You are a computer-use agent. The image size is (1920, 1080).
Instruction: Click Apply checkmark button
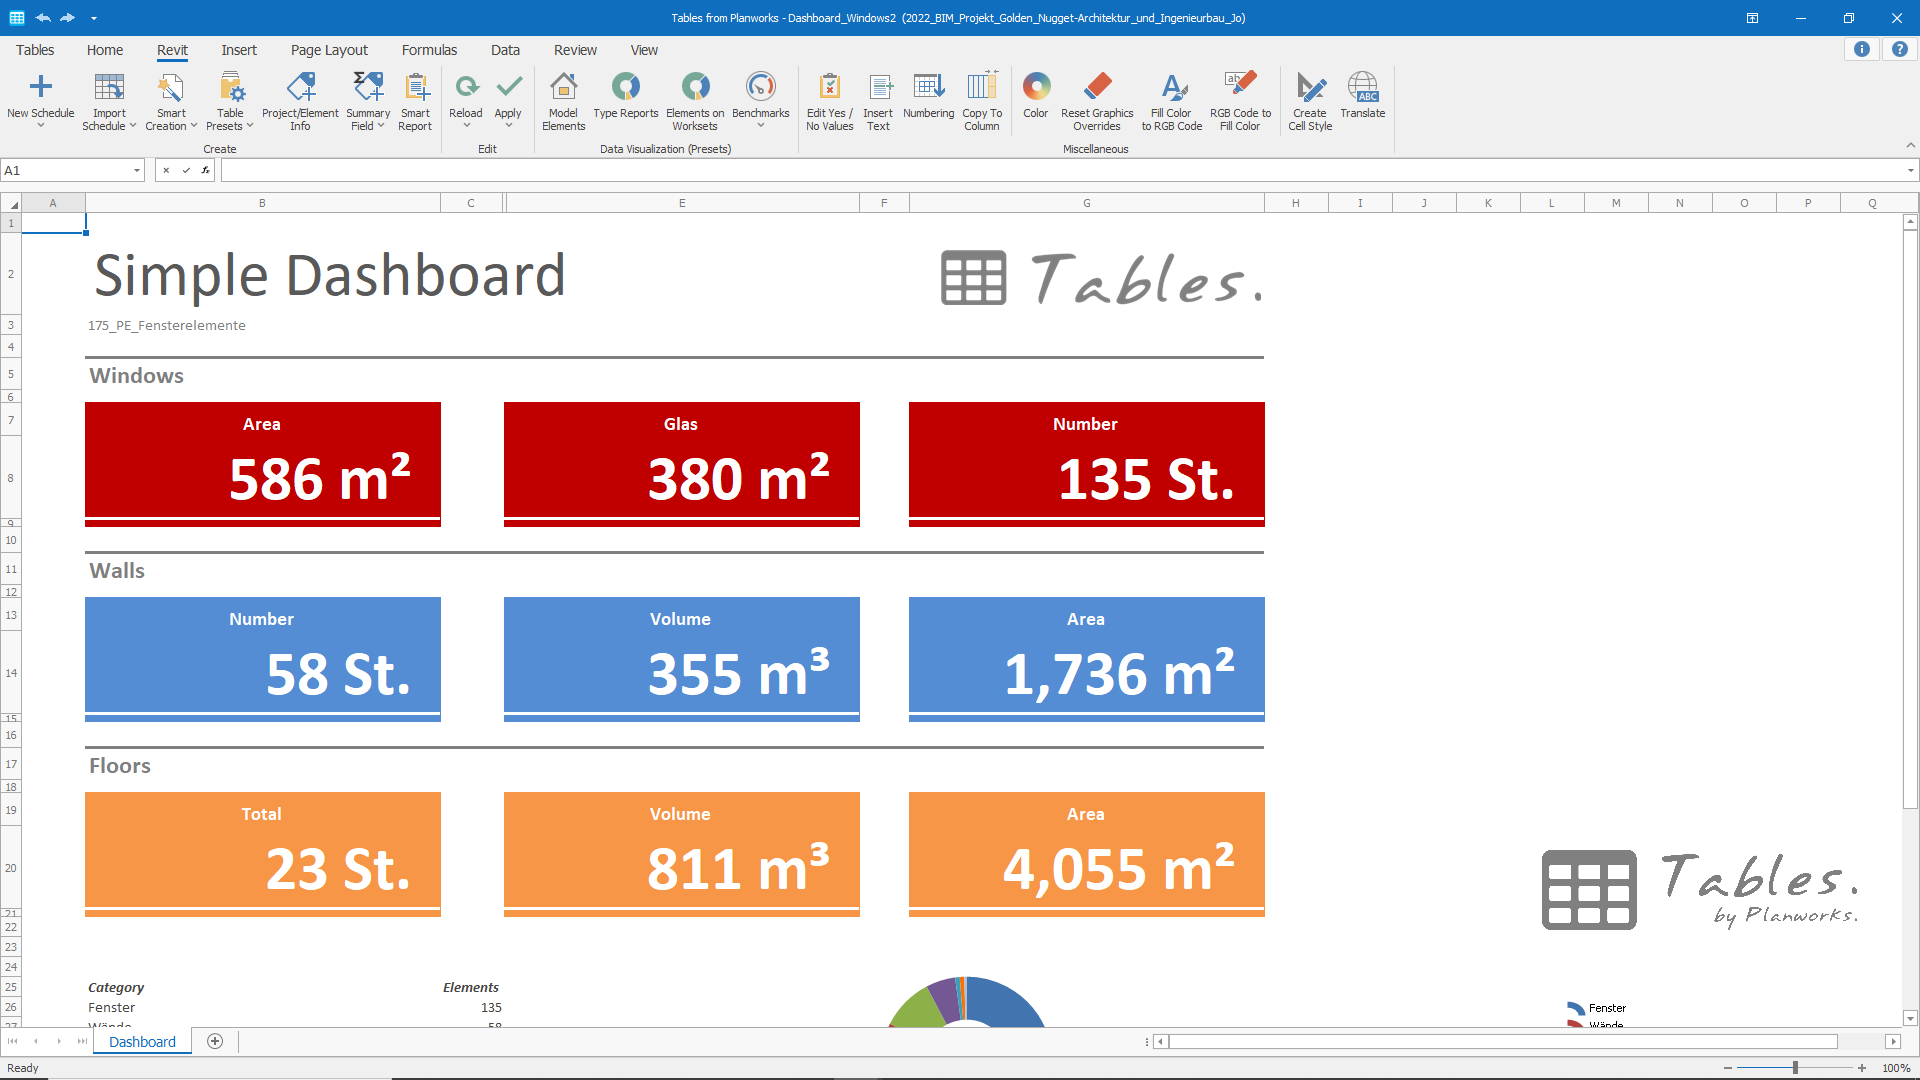[508, 87]
